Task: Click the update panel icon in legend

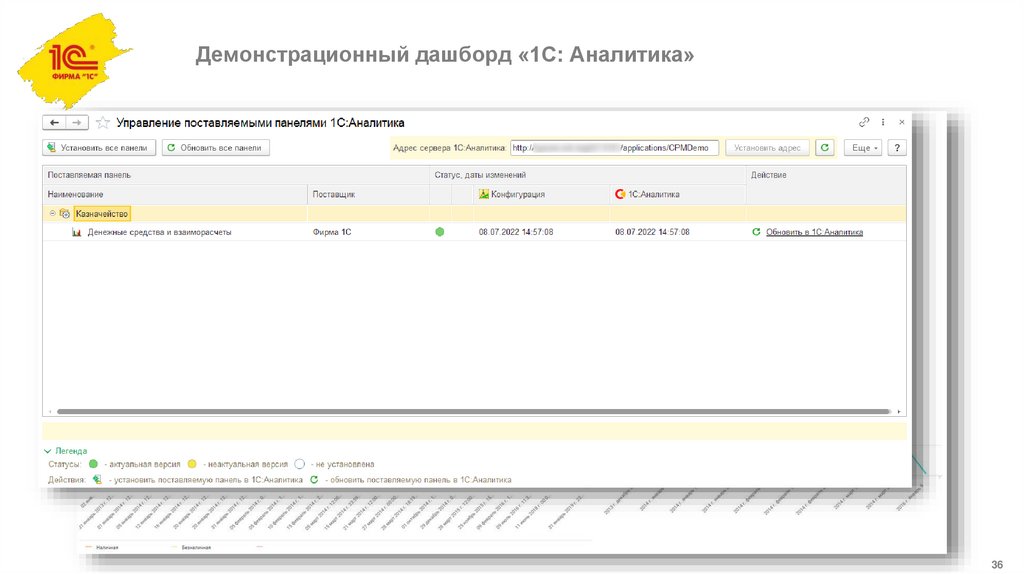Action: pyautogui.click(x=314, y=479)
